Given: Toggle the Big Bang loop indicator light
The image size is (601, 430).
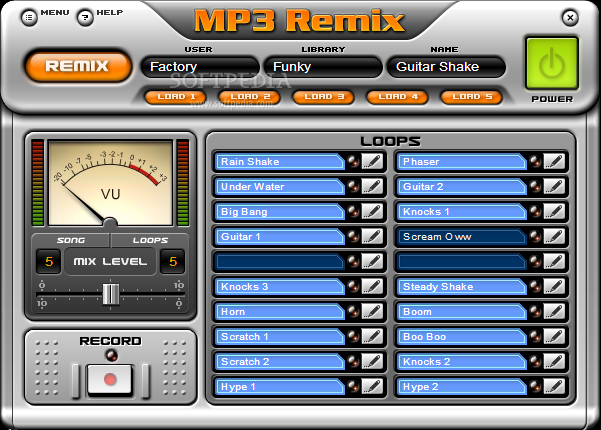Looking at the screenshot, I should (353, 212).
